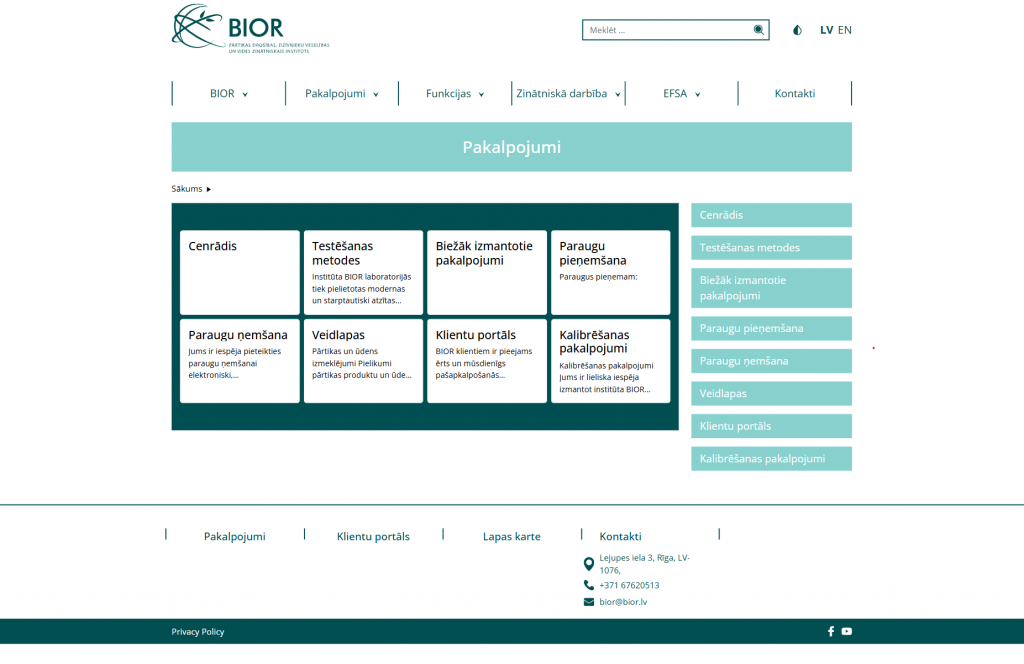Image resolution: width=1024 pixels, height=664 pixels.
Task: Toggle the high contrast mode icon
Action: tap(797, 30)
